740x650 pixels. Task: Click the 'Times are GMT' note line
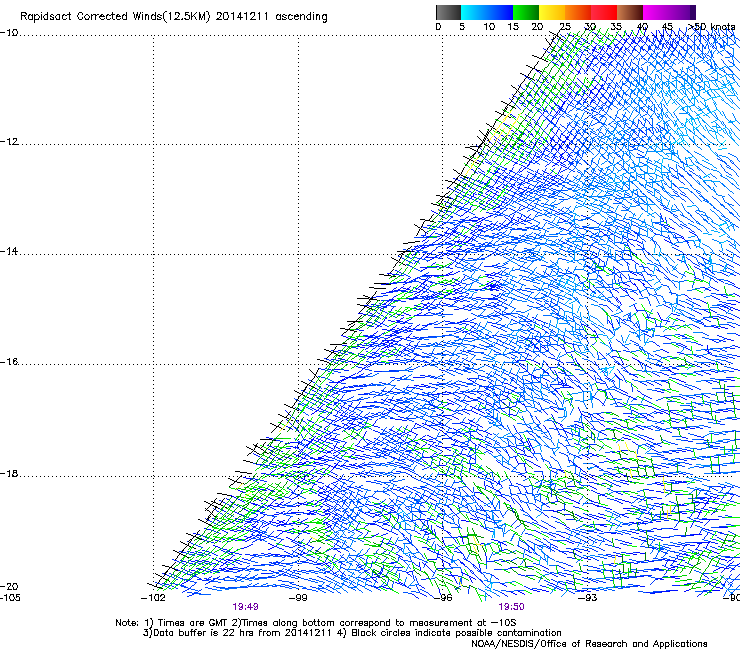point(315,623)
